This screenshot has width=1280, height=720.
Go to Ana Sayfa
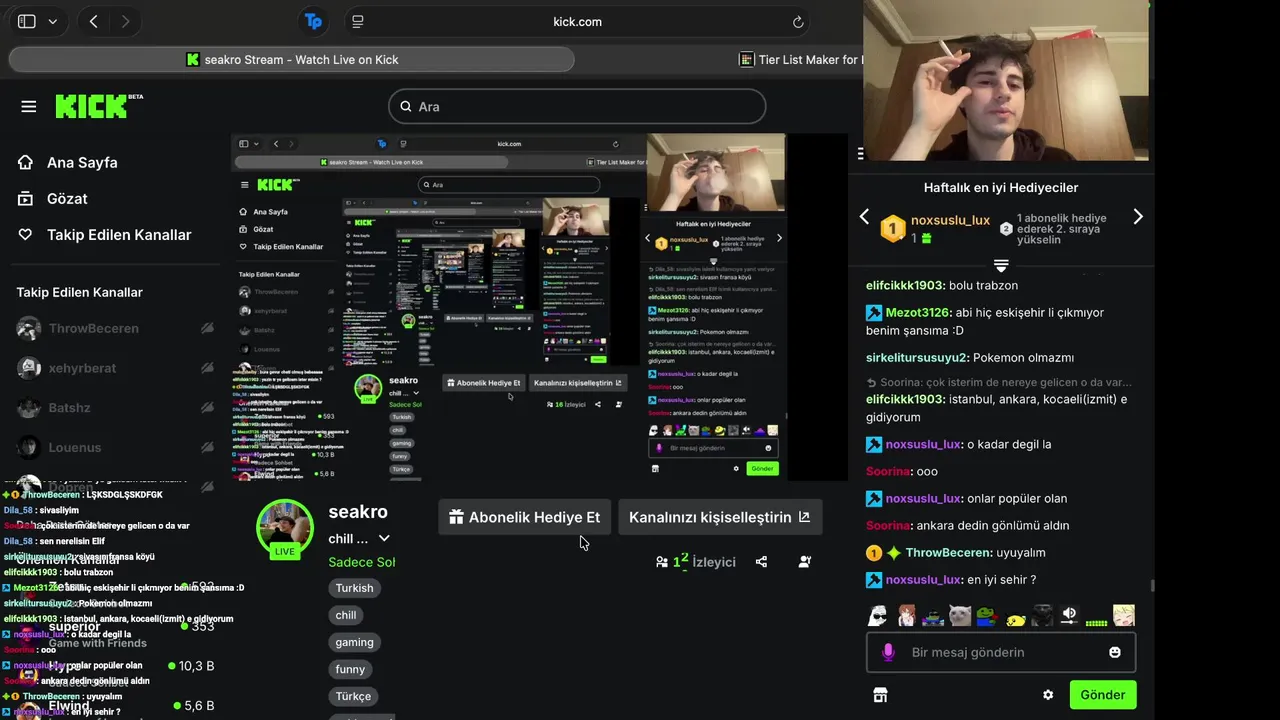[x=68, y=163]
